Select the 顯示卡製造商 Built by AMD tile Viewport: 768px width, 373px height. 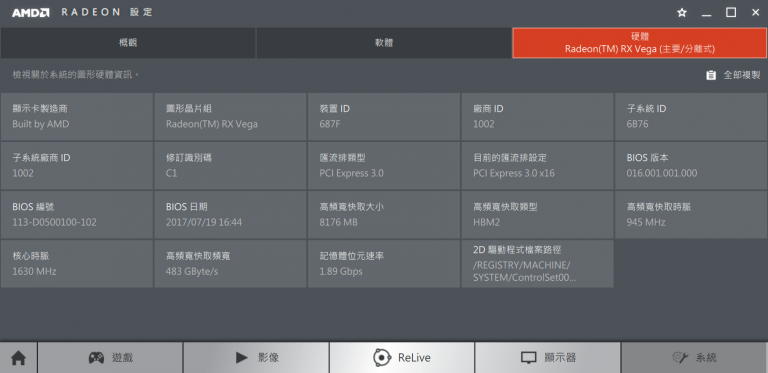pyautogui.click(x=76, y=117)
